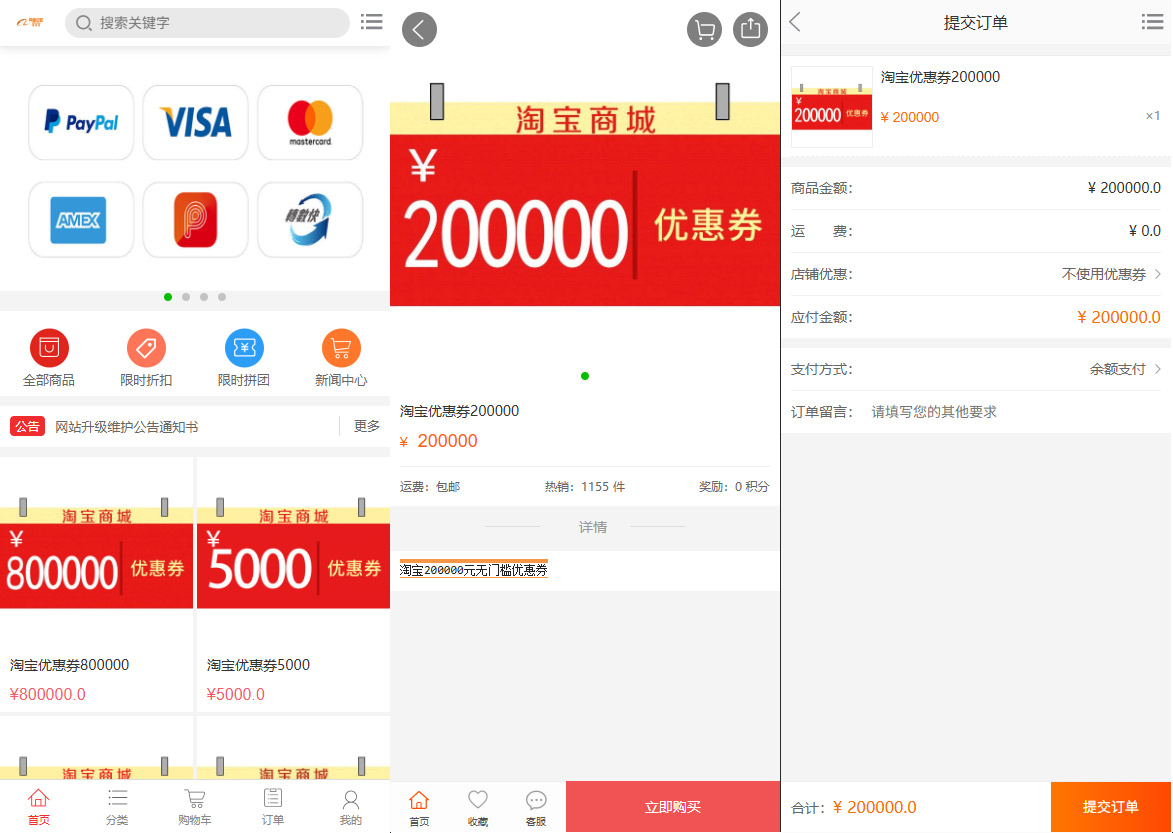Go to second carousel dot on home banner
The width and height of the screenshot is (1173, 833).
coord(186,297)
